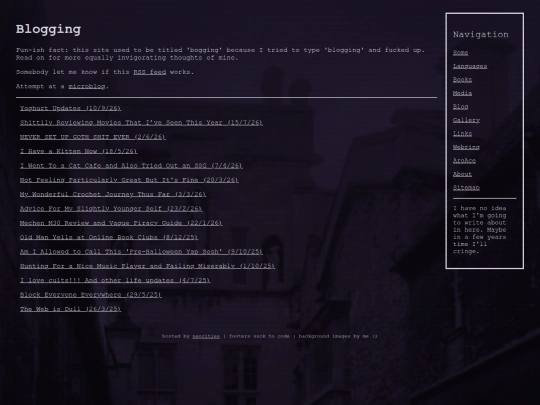540x405 pixels.
Task: Open Links page in Navigation
Action: [x=463, y=134]
